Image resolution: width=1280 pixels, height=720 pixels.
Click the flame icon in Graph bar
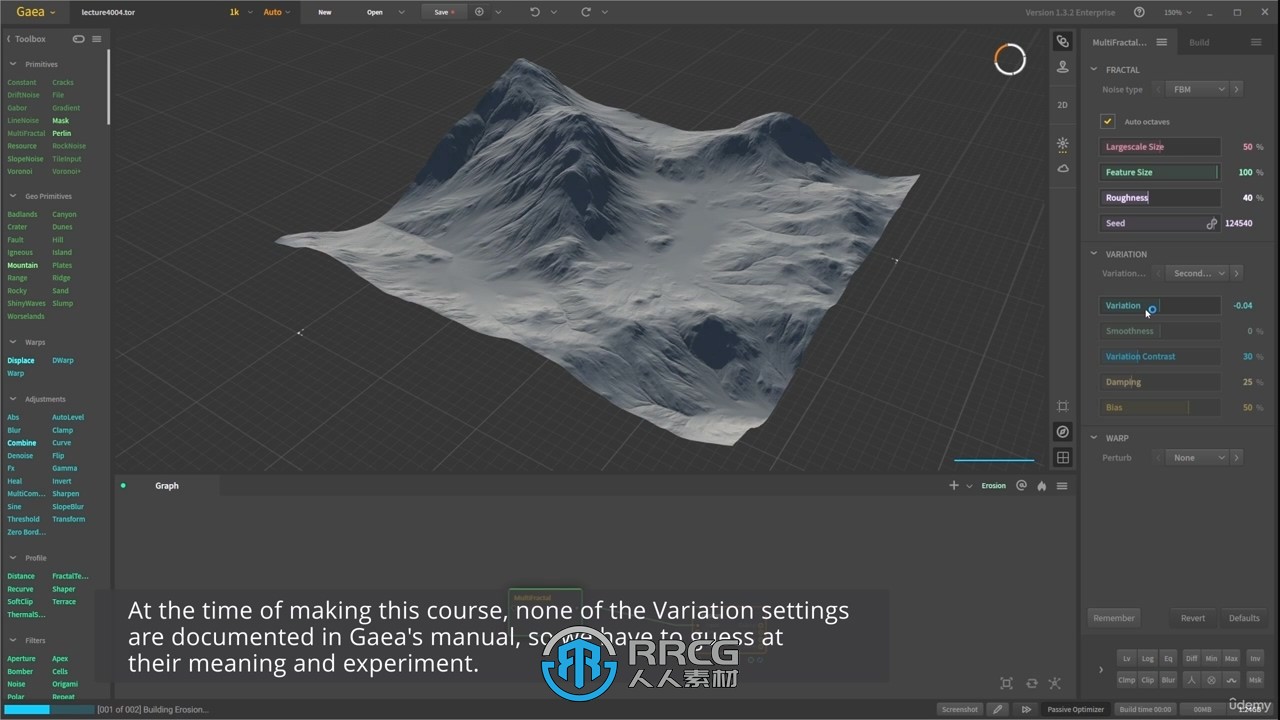click(x=1041, y=486)
